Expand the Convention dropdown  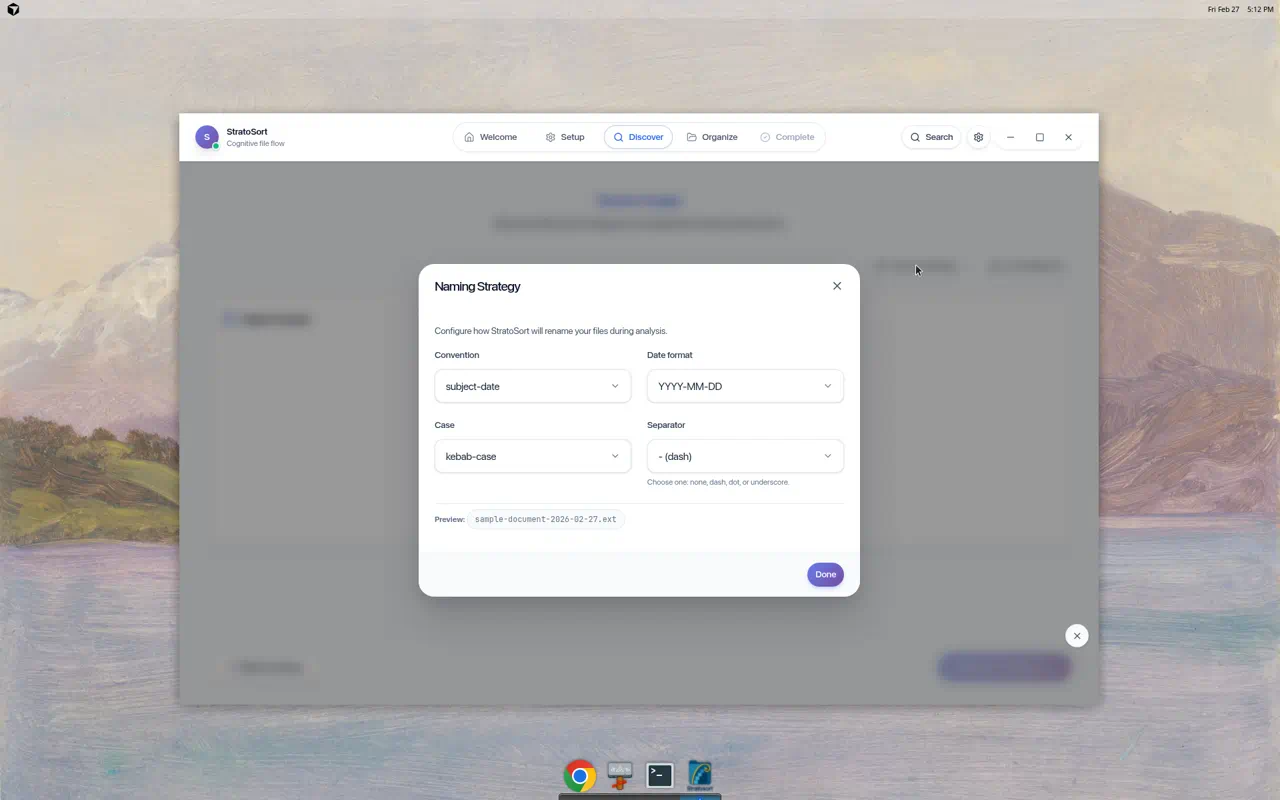coord(532,386)
